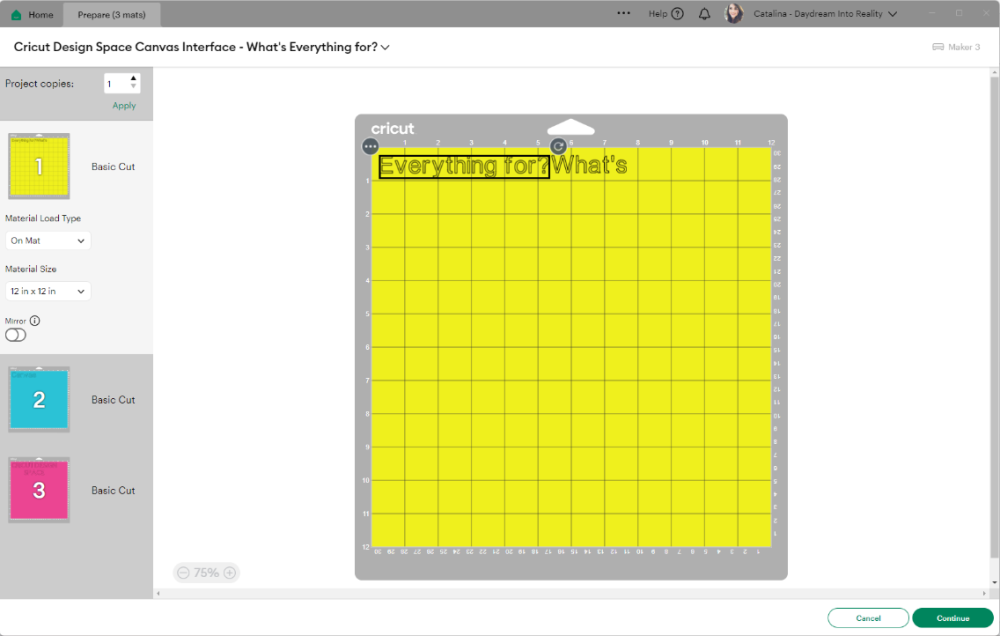Open the Material Load Type dropdown
Screen dimensions: 1000x636
(48, 240)
